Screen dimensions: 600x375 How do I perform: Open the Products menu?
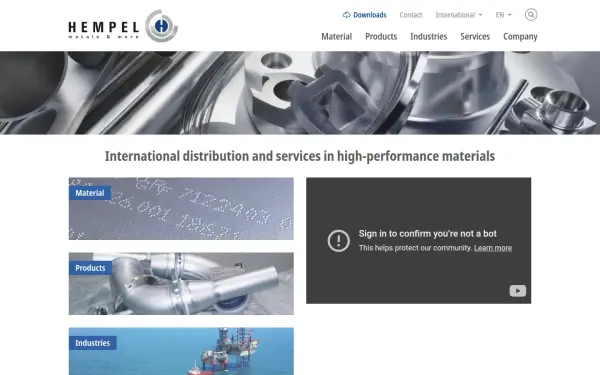tap(381, 36)
